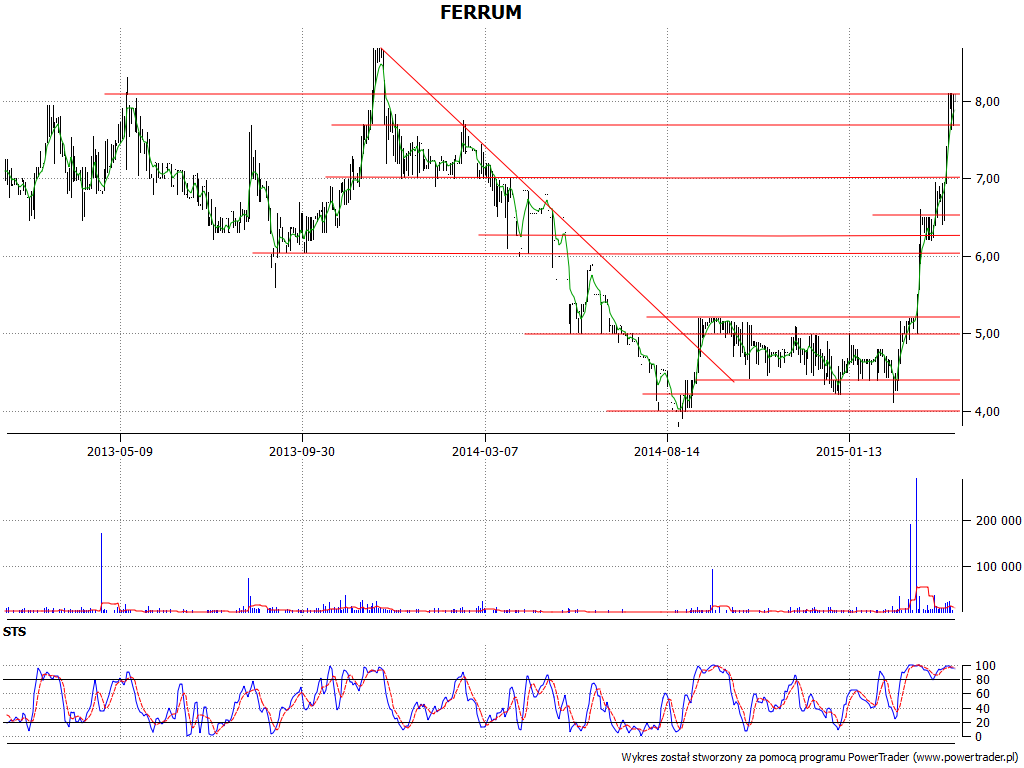Click the STS indicator label

tap(14, 632)
